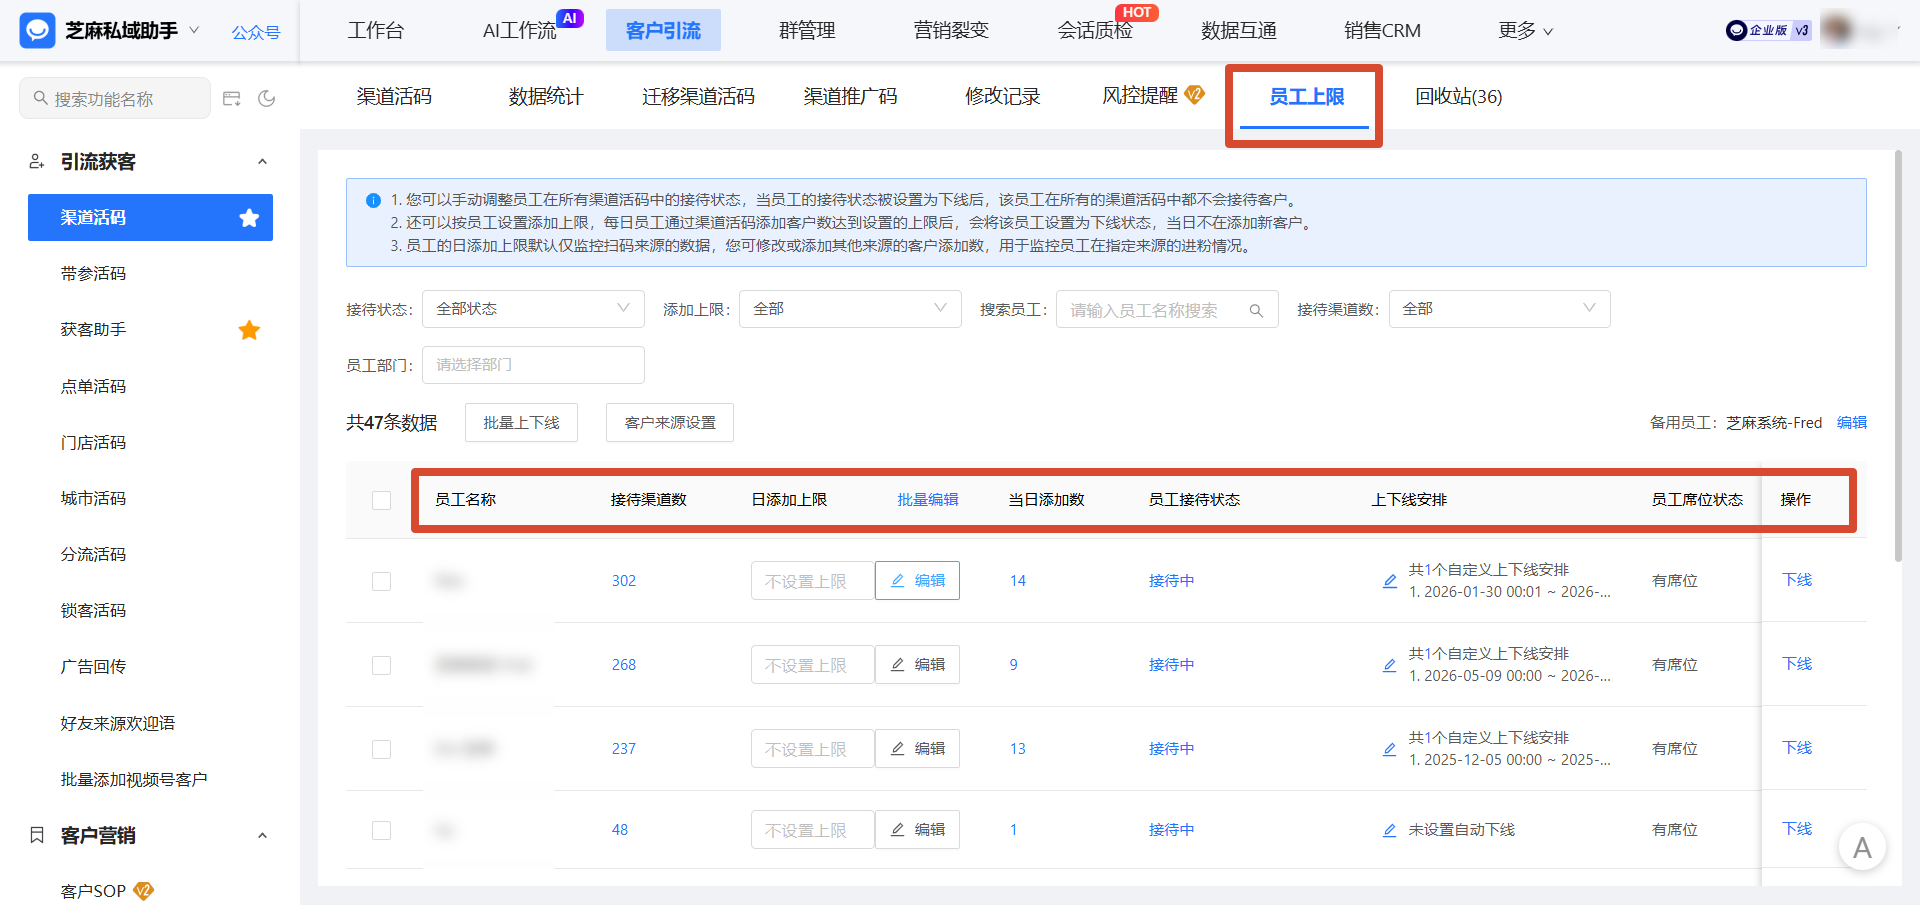Open the AI工作流 menu
This screenshot has width=1920, height=905.
[519, 31]
